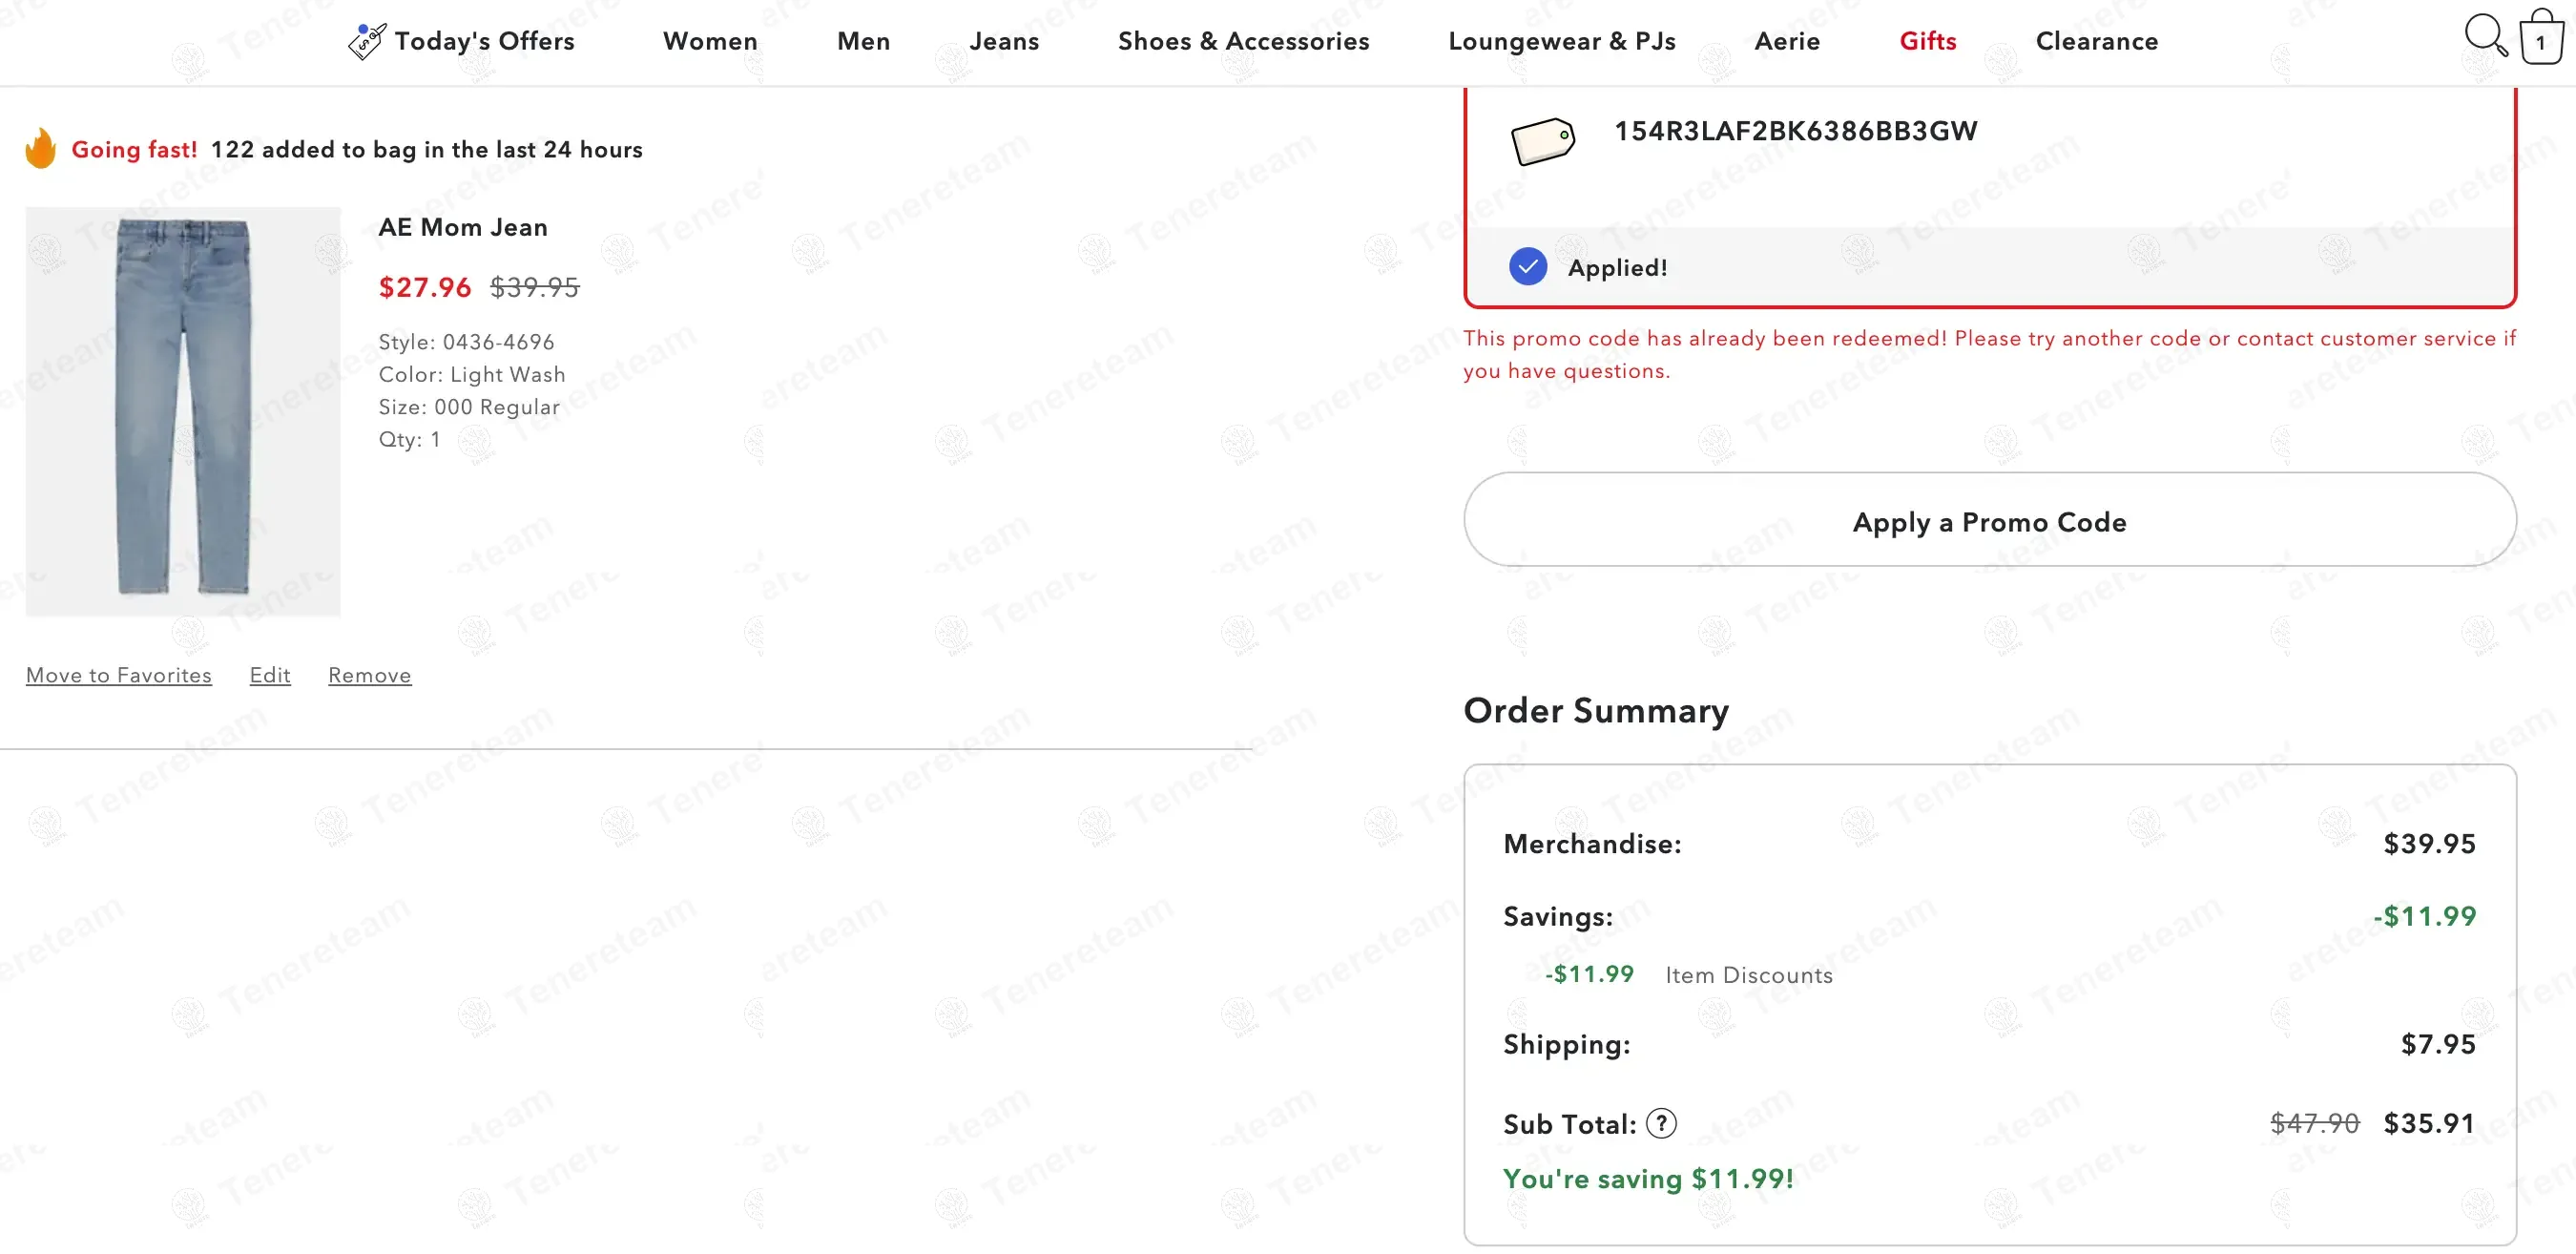Click the search magnifier icon
This screenshot has width=2576, height=1254.
pyautogui.click(x=2485, y=36)
